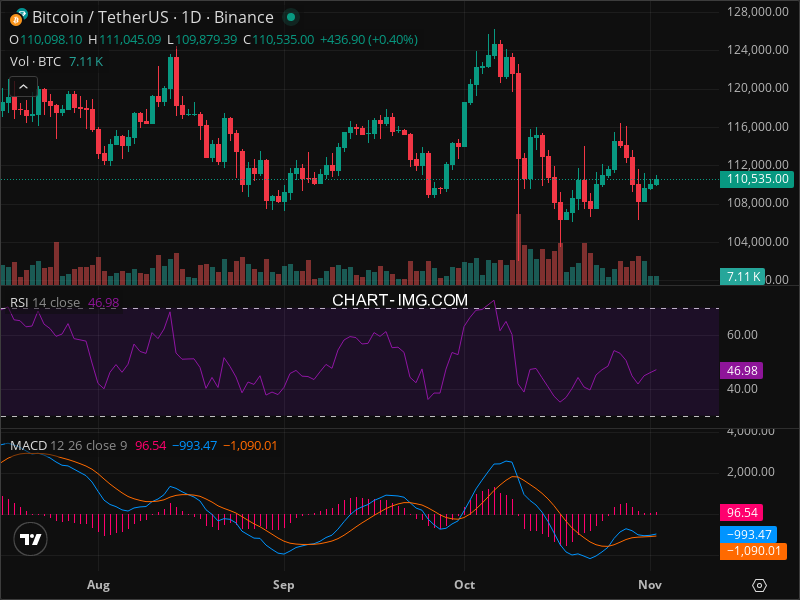Click the green 110,535.00 current price tag

755,179
